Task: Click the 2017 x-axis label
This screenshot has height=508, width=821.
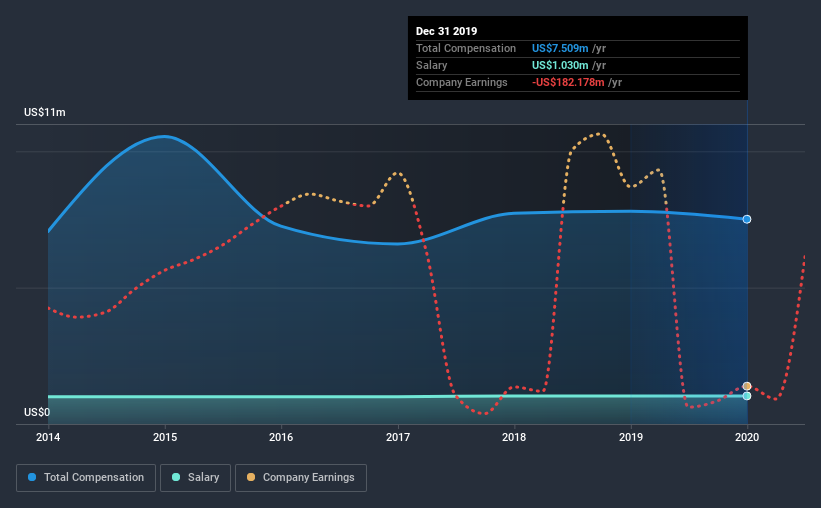Action: [398, 437]
